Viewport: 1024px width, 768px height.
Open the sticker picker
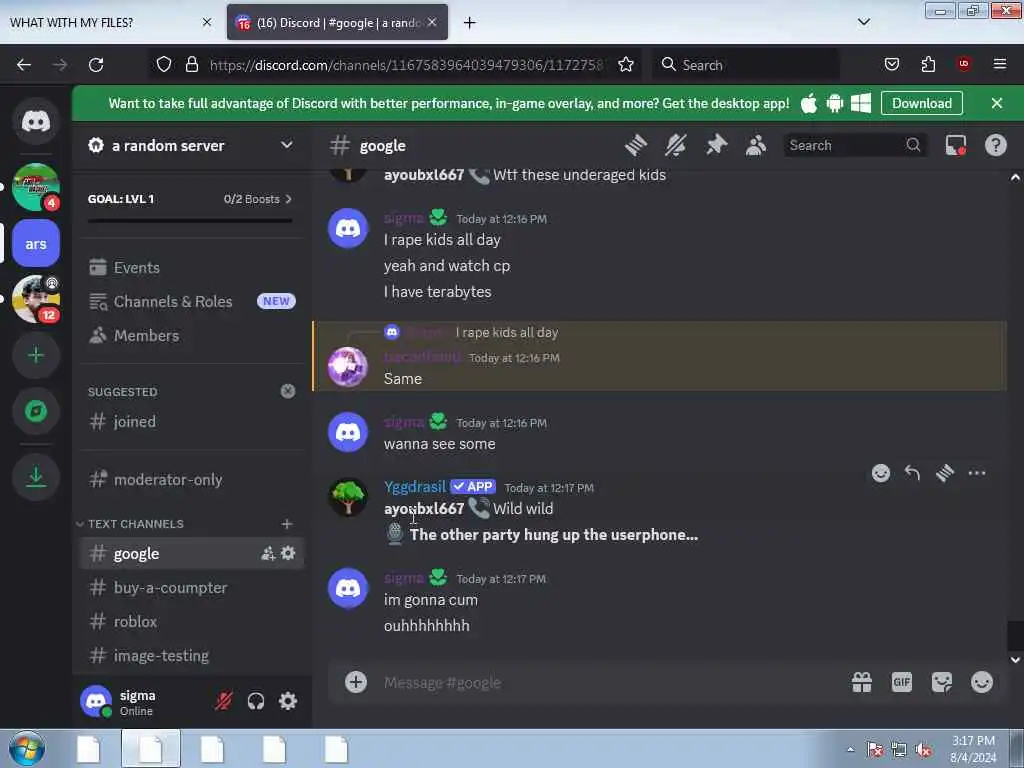[942, 682]
